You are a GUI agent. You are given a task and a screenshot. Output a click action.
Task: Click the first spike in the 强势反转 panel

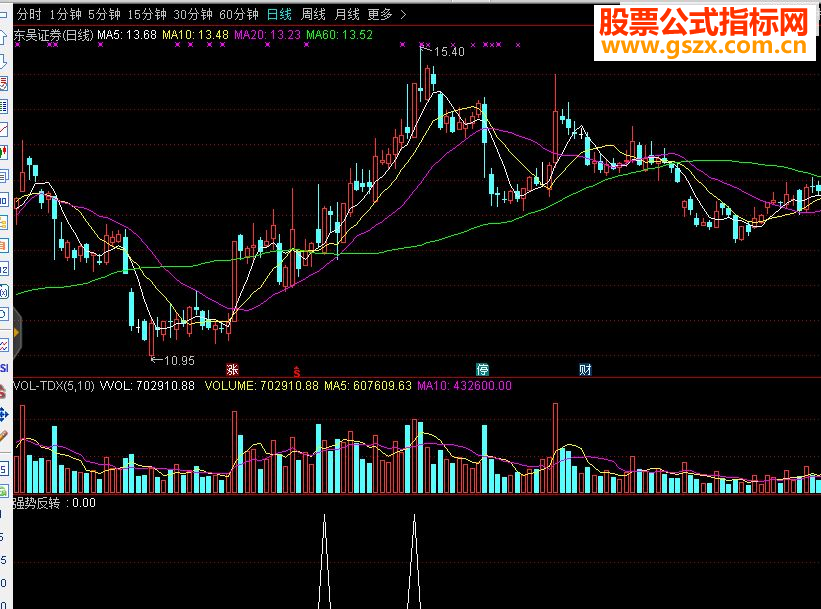[x=325, y=561]
